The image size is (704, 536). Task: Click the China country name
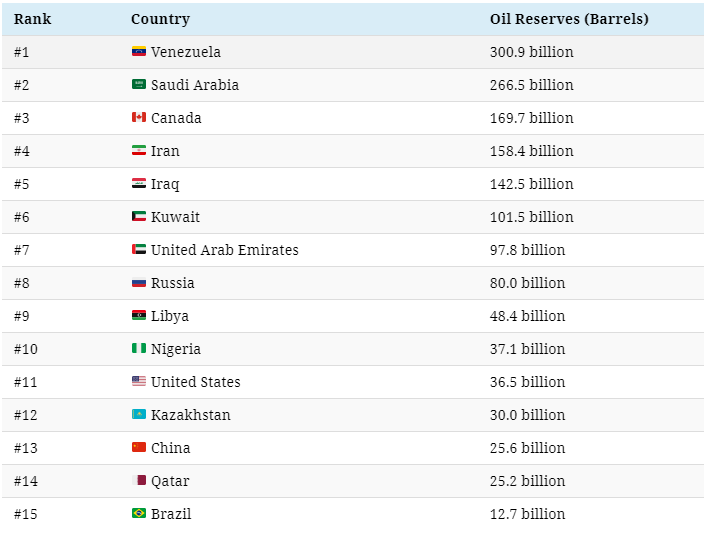pyautogui.click(x=171, y=448)
